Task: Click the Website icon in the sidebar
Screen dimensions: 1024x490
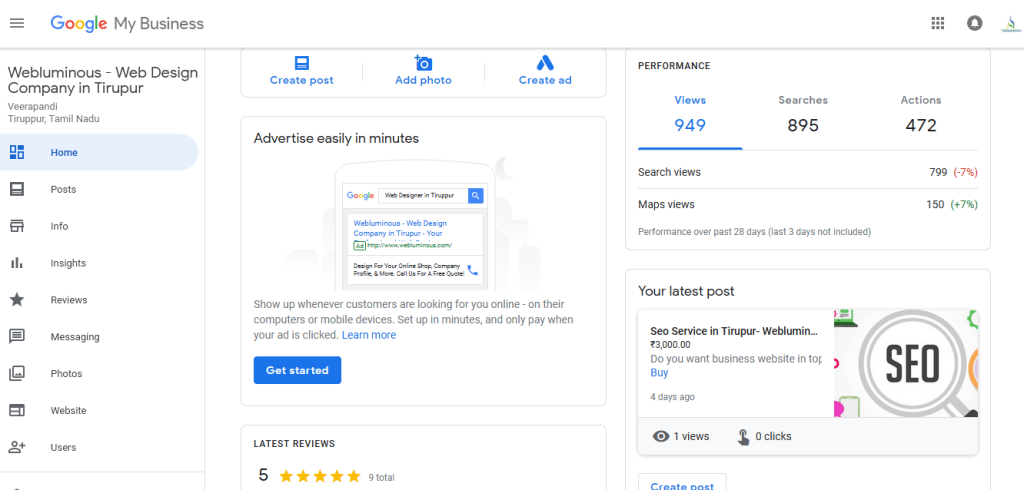Action: click(17, 410)
